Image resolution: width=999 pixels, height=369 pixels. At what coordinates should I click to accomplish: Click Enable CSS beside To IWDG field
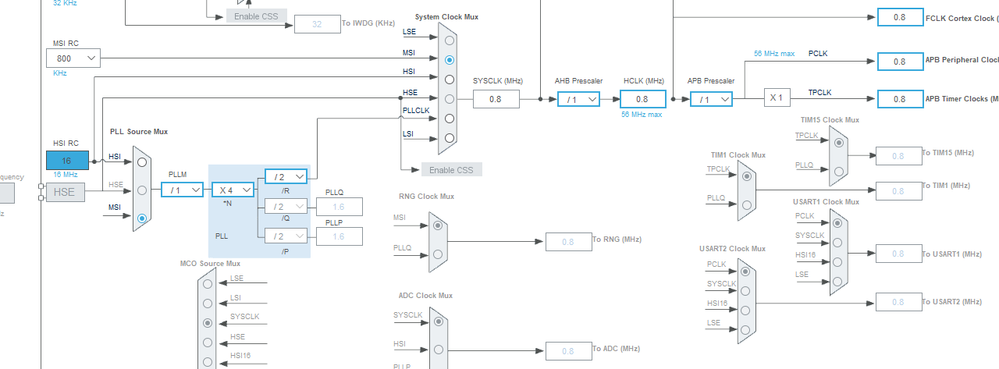(x=257, y=16)
